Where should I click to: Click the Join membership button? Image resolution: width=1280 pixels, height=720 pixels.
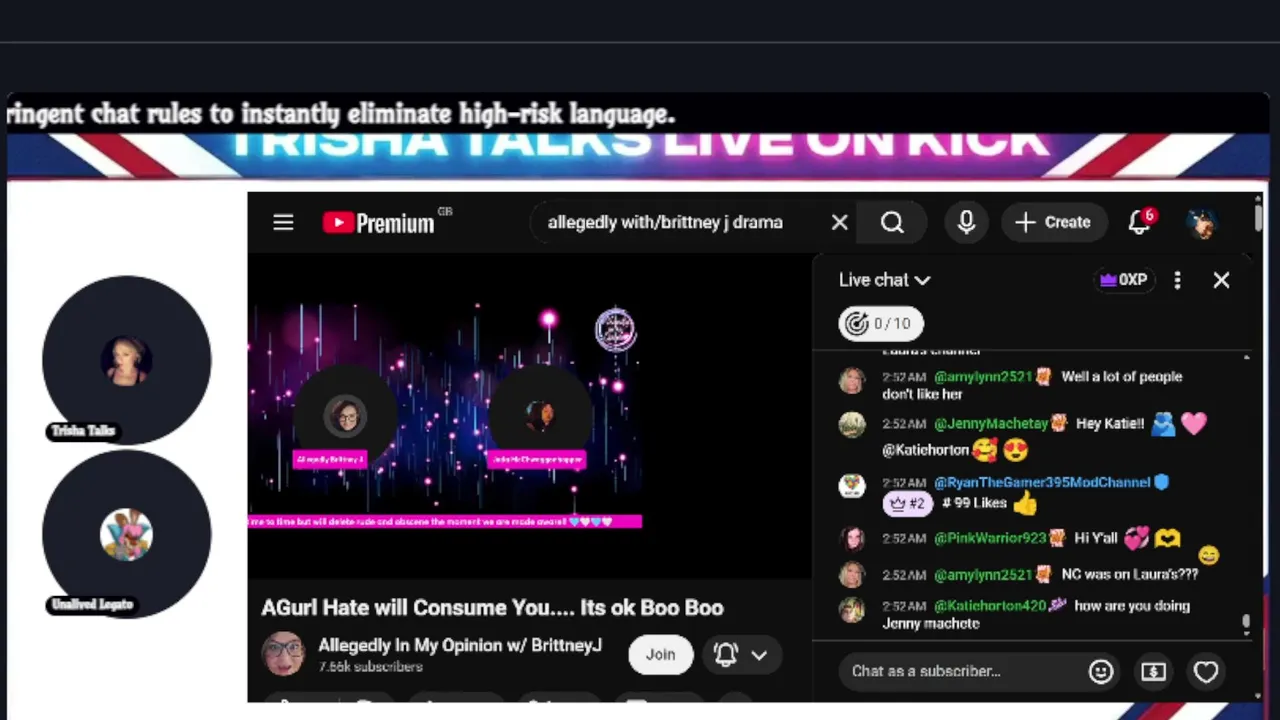click(x=660, y=654)
